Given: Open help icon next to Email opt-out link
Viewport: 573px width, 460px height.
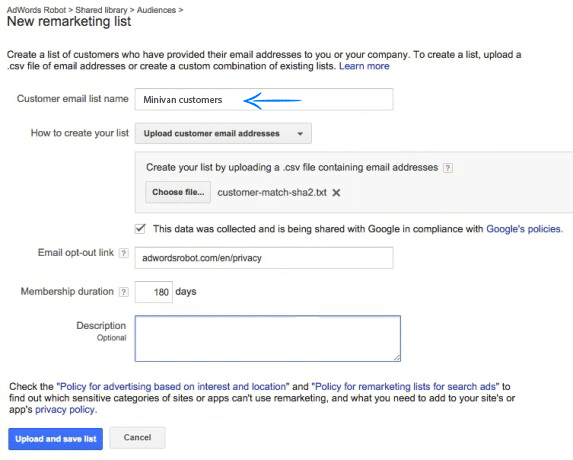Looking at the screenshot, I should coord(124,253).
